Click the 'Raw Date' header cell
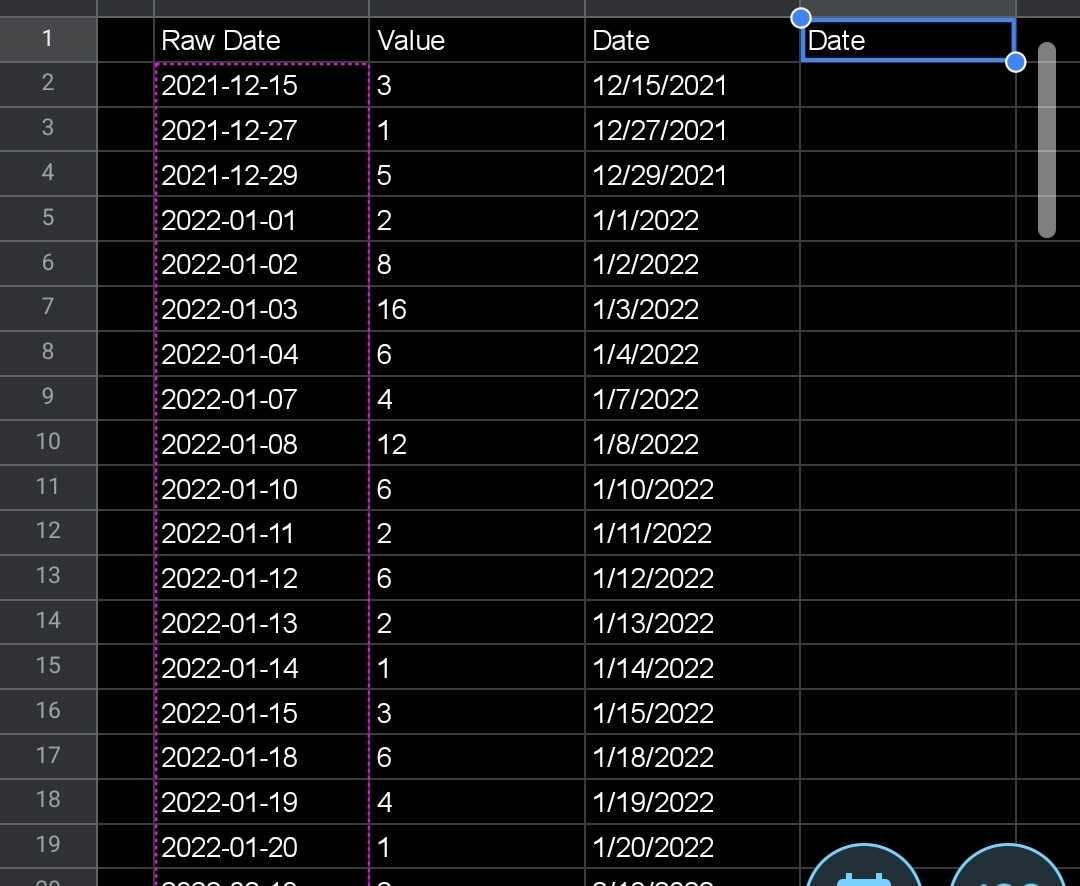Image resolution: width=1080 pixels, height=886 pixels. point(262,40)
